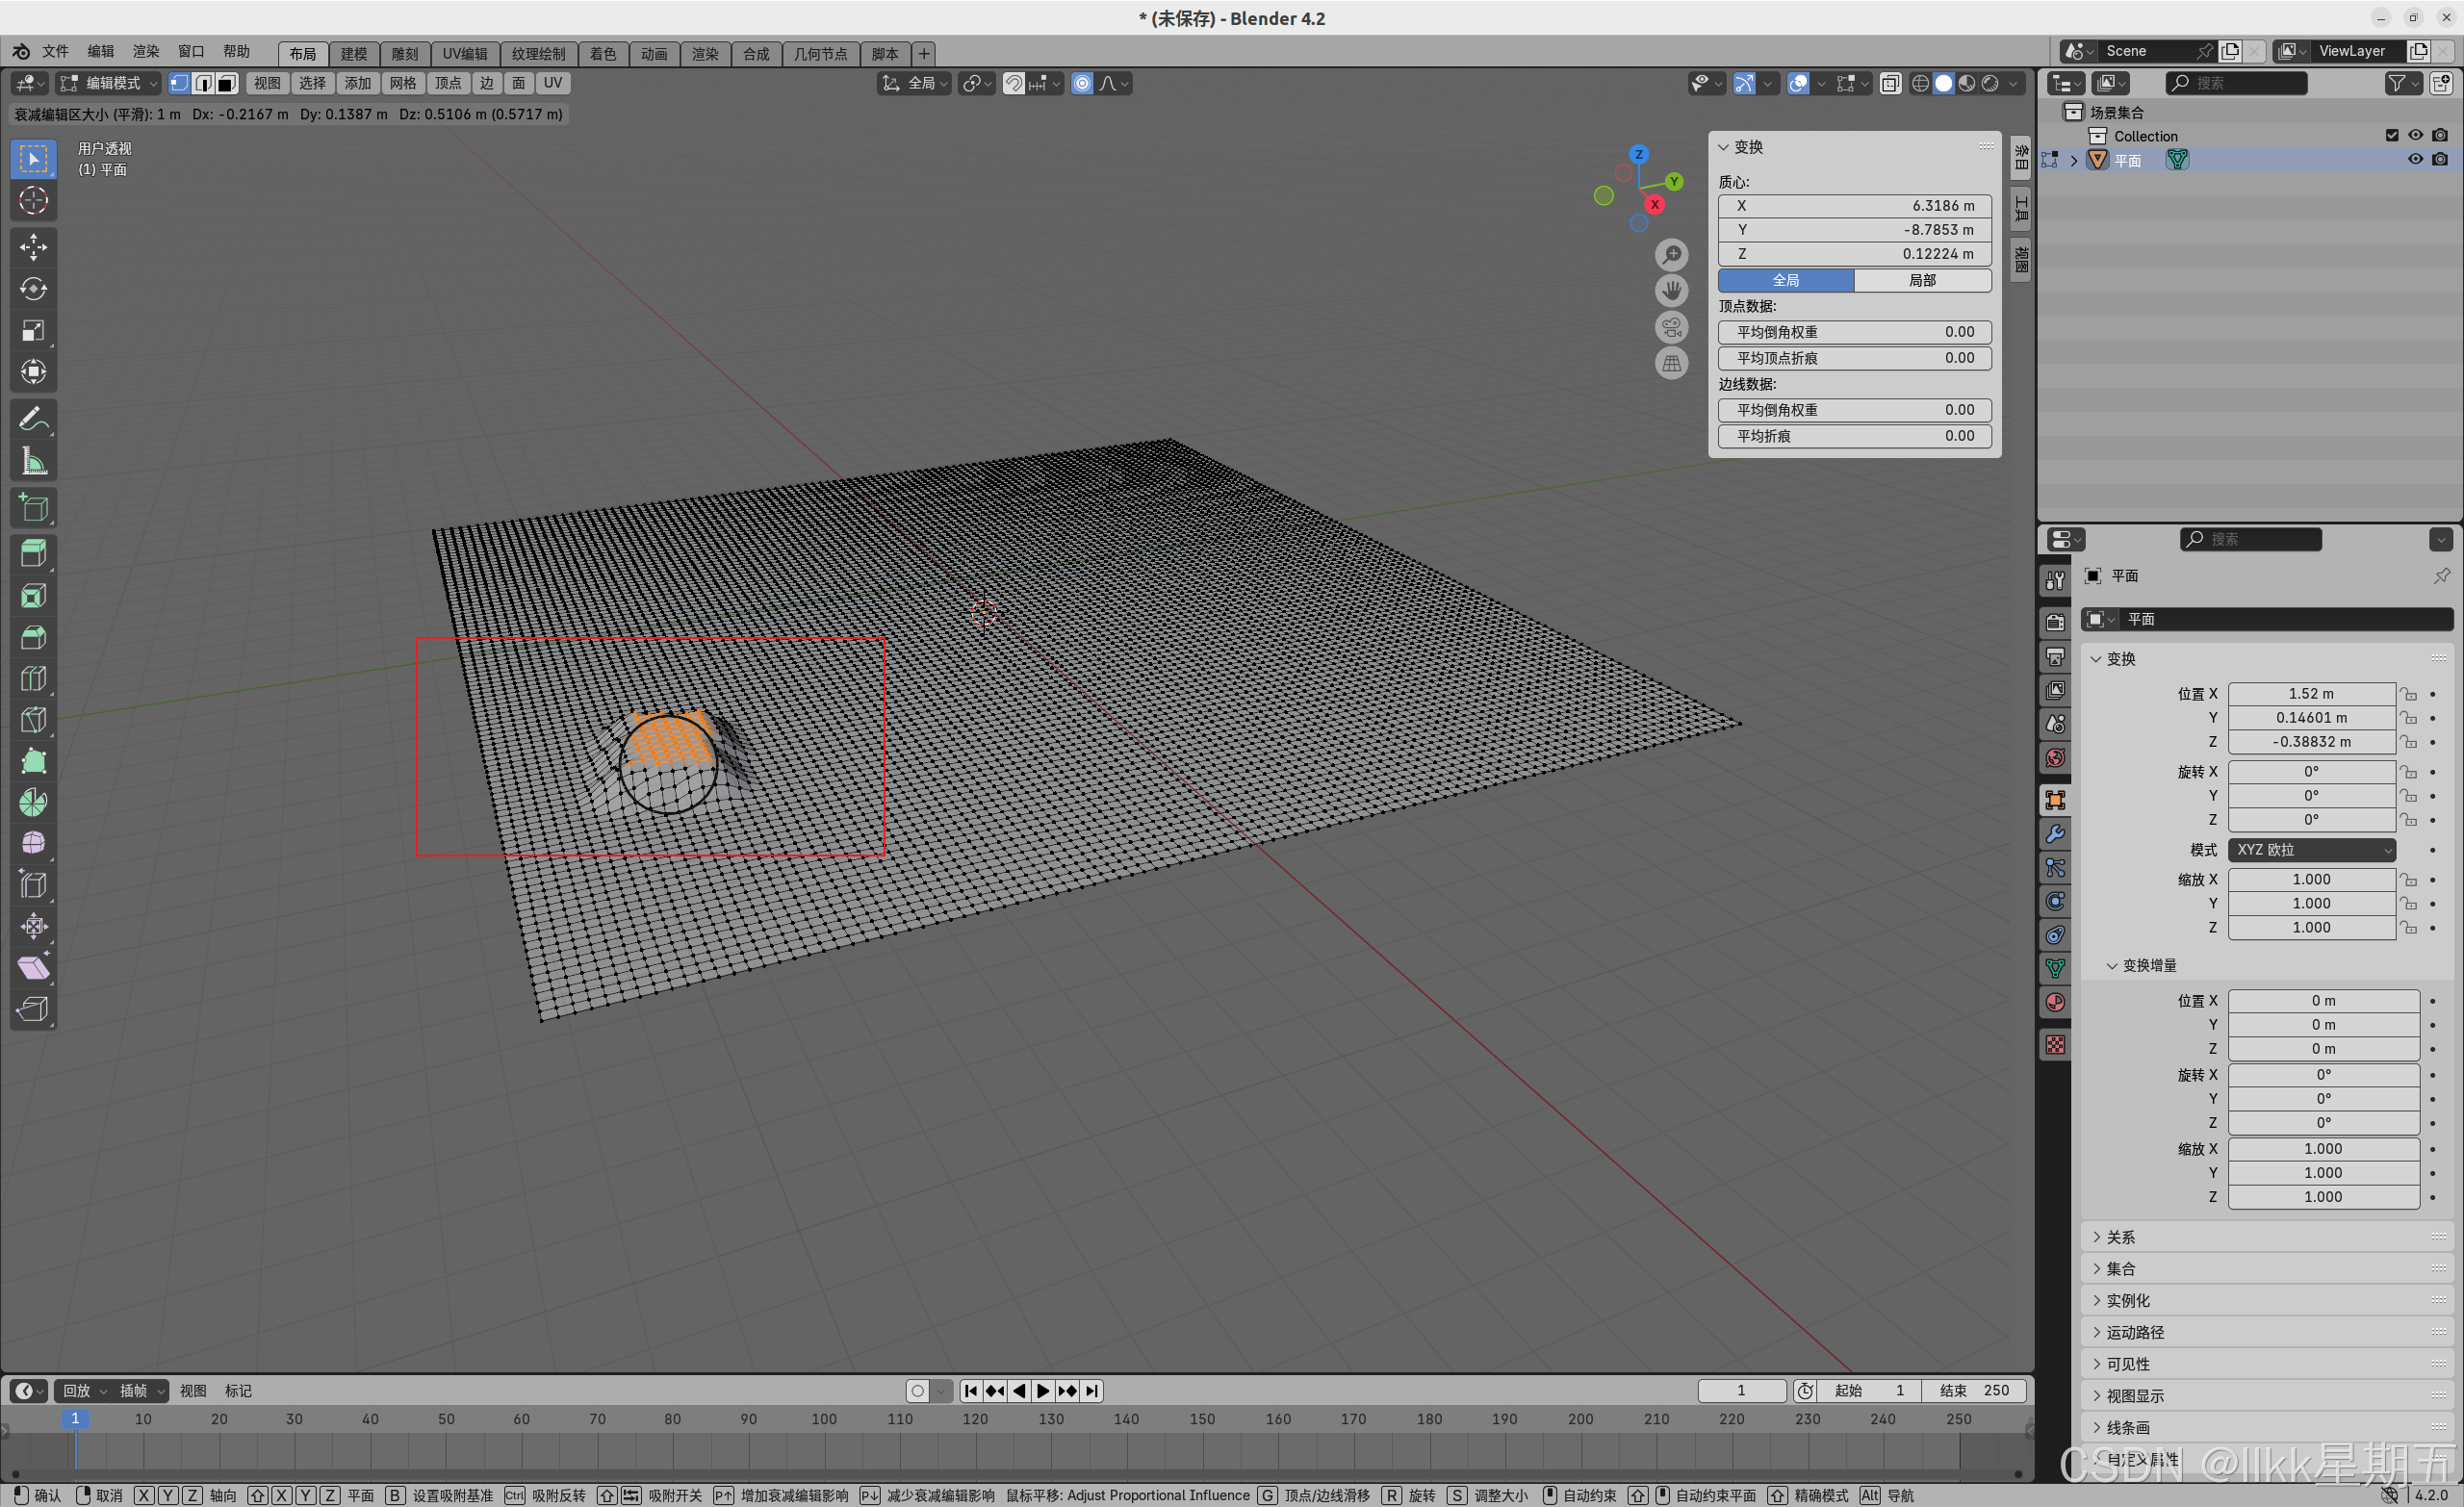Activate the Measure tool

[33, 462]
